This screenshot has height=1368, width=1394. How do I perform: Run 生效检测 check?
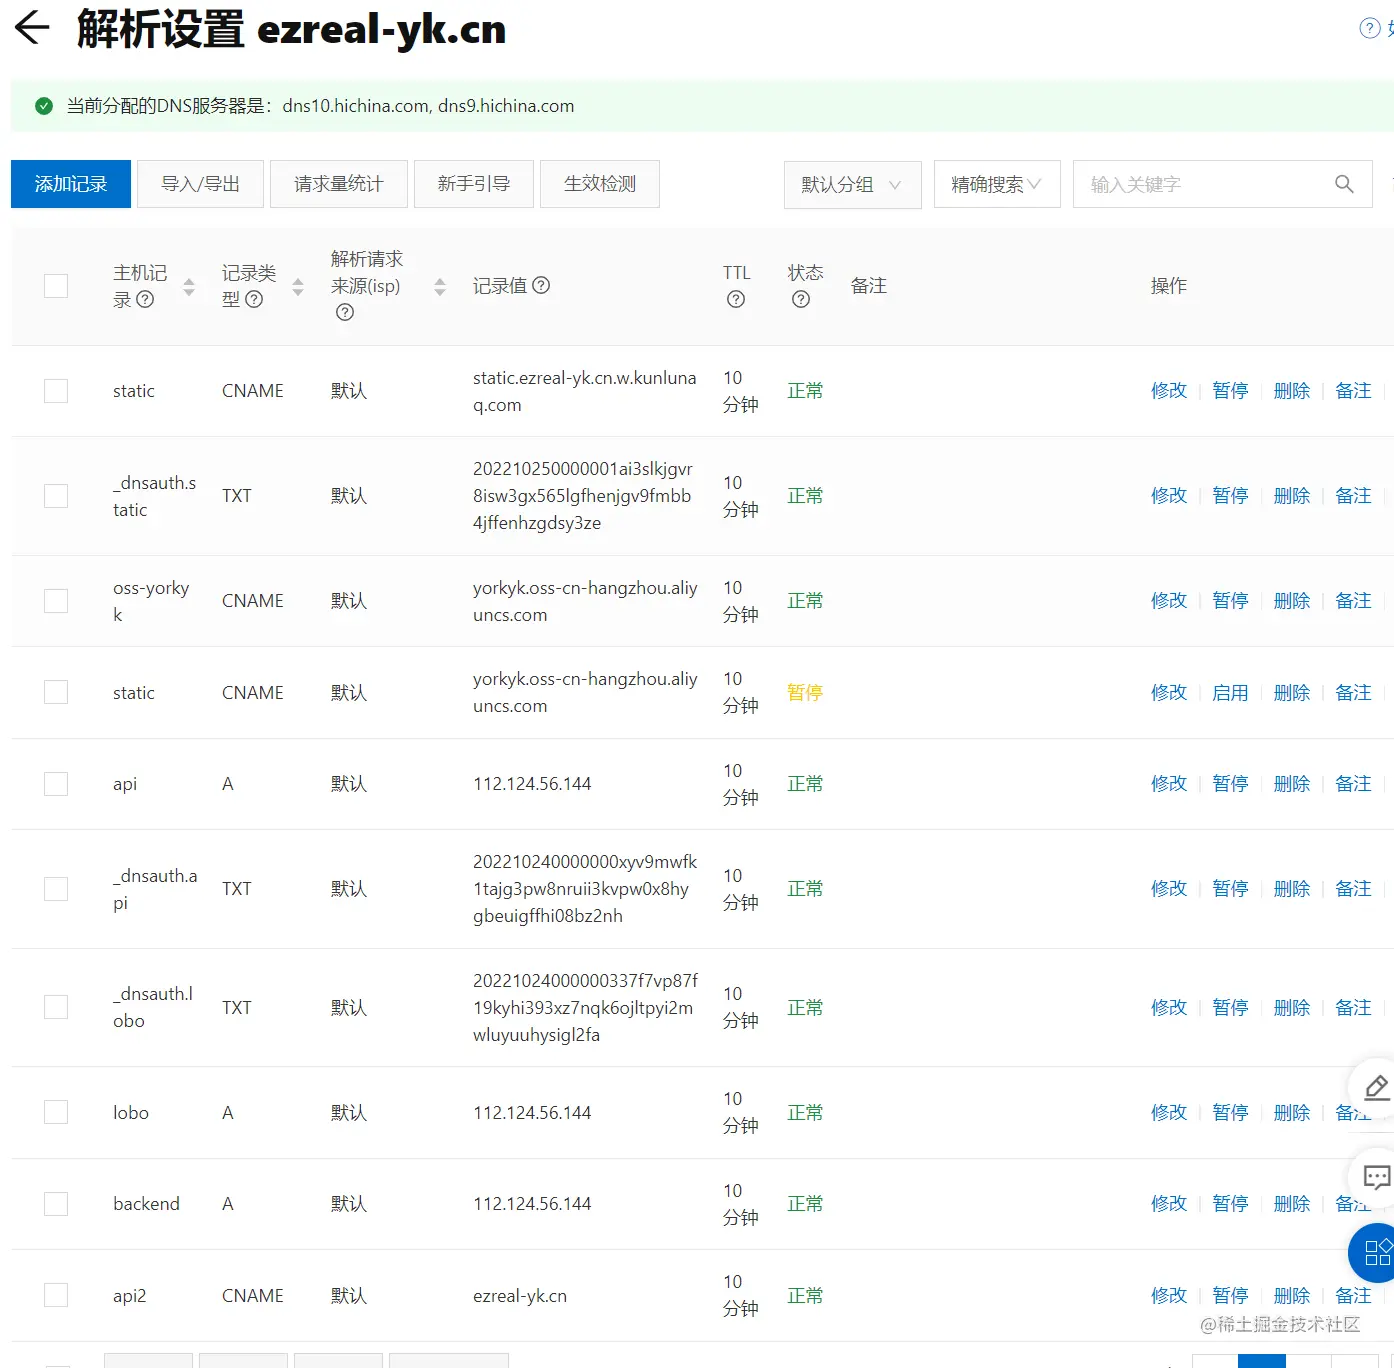[x=600, y=184]
